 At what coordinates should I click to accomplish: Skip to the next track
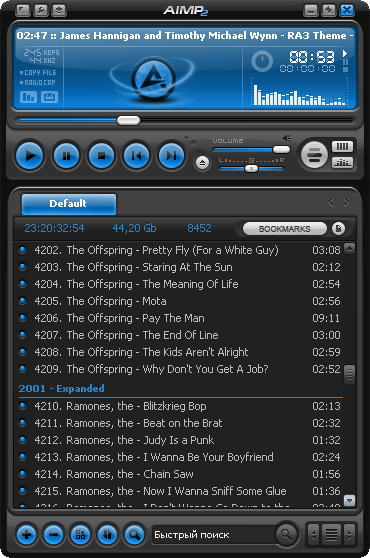pos(171,156)
